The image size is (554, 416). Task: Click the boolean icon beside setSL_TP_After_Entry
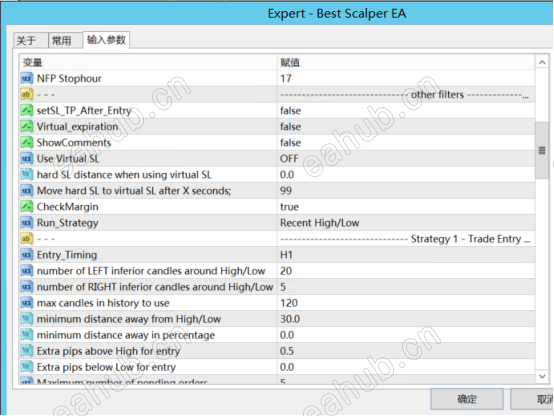tap(27, 110)
